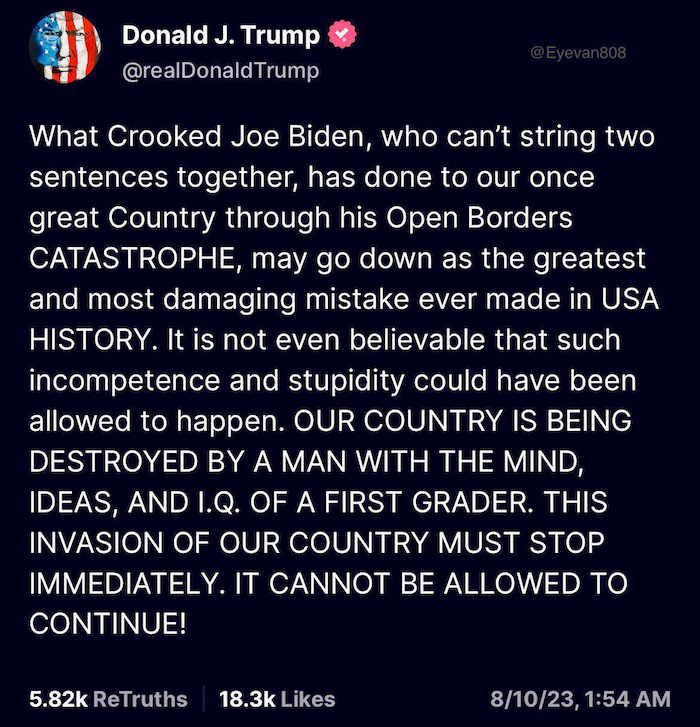Viewport: 700px width, 727px height.
Task: Click the vertical divider beside ReTruths
Action: click(204, 699)
